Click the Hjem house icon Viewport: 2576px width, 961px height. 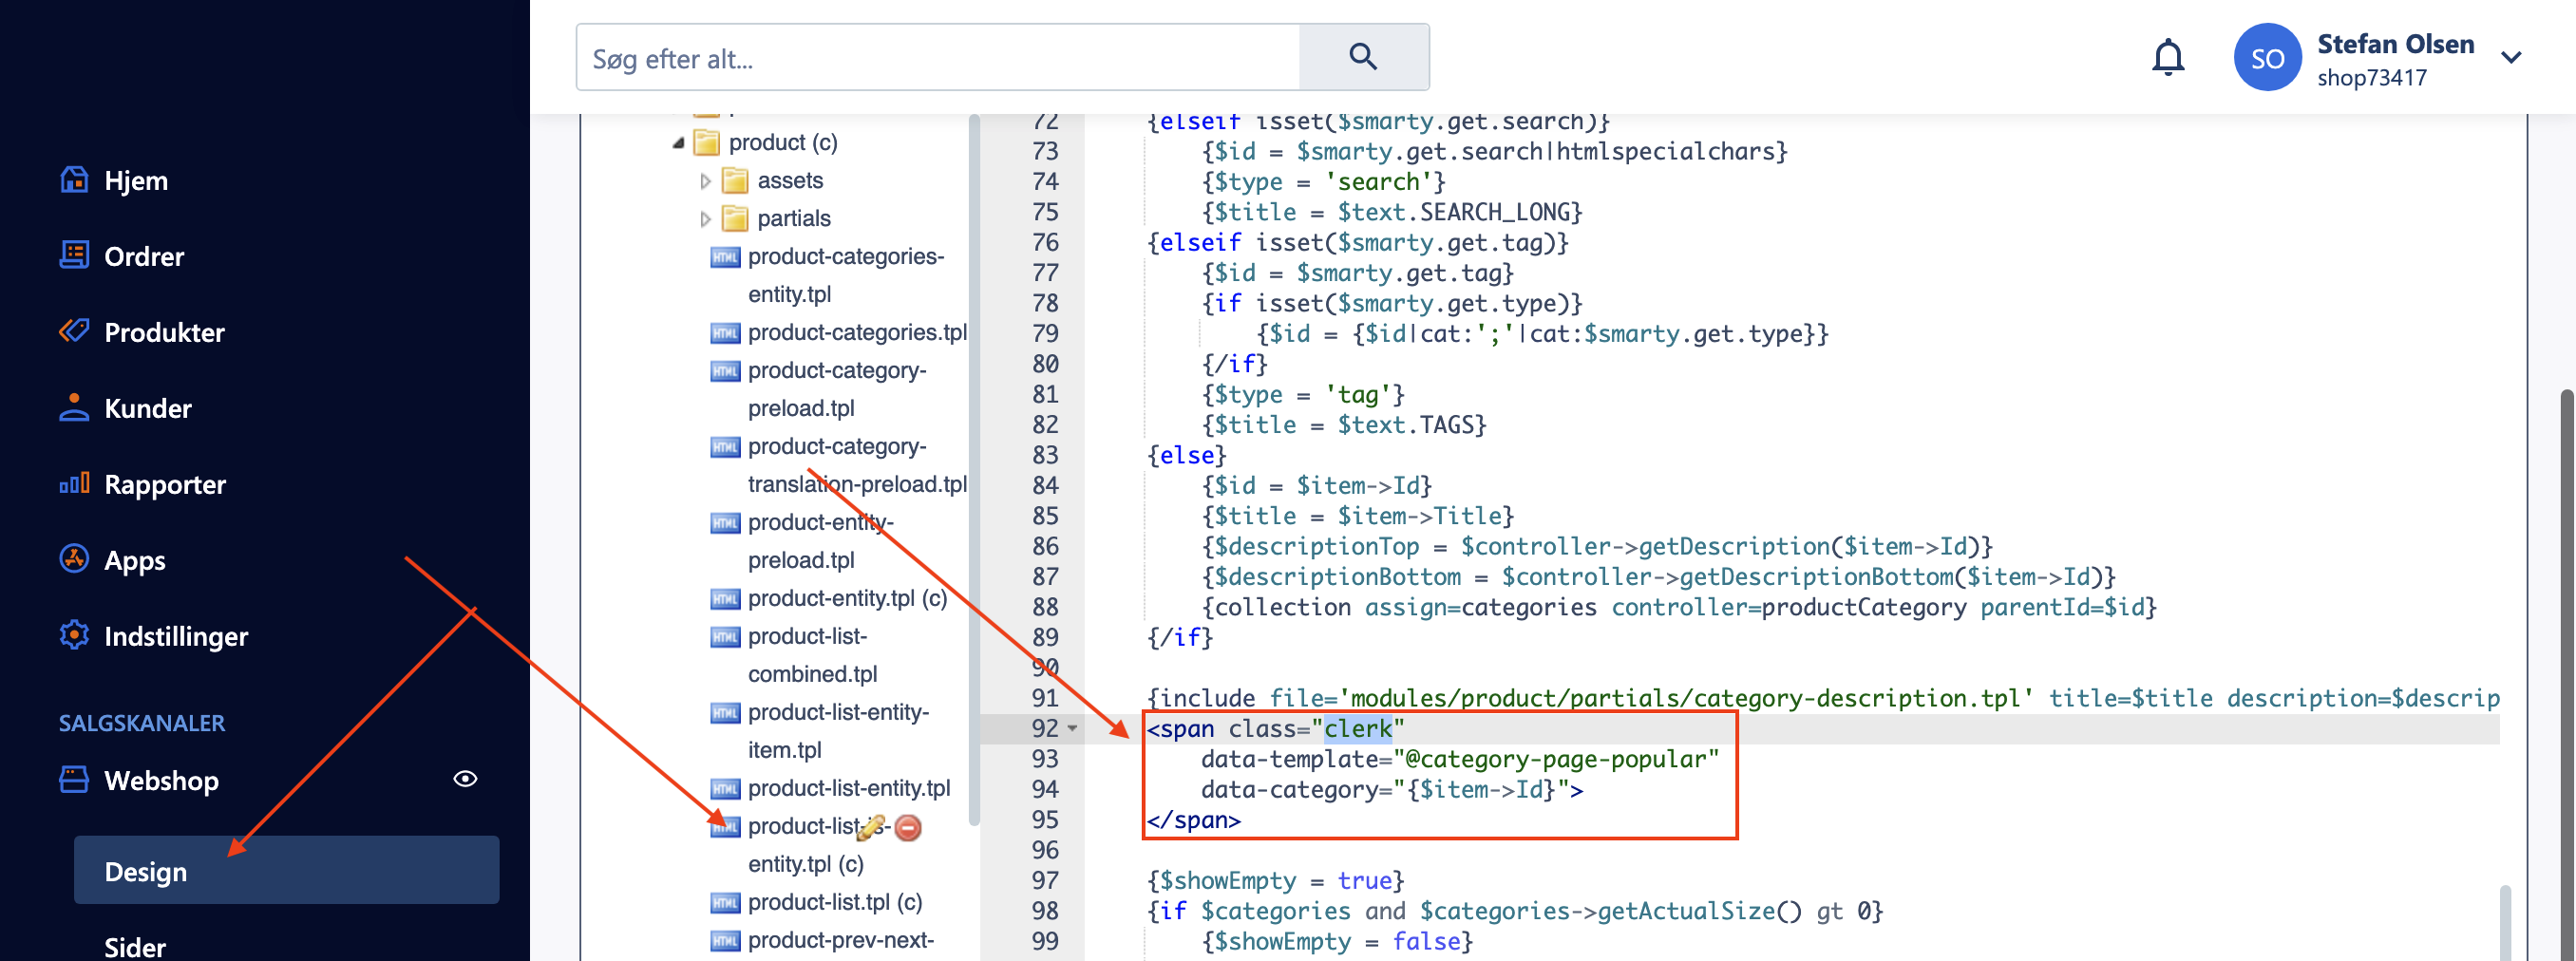74,180
